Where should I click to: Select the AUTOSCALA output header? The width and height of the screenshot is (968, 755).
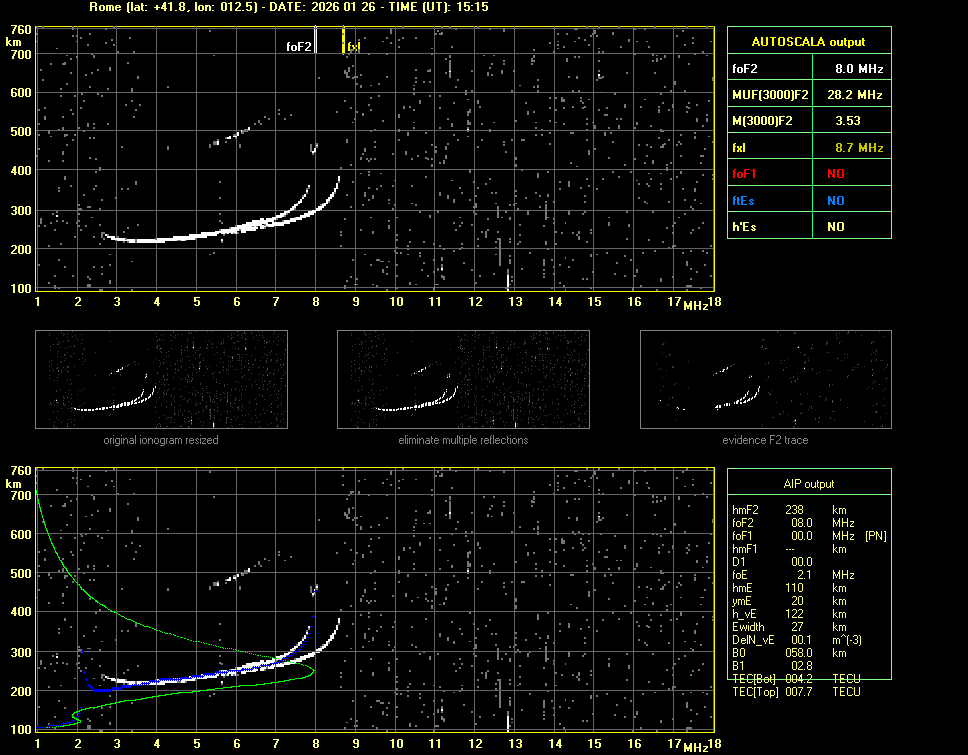tap(808, 42)
